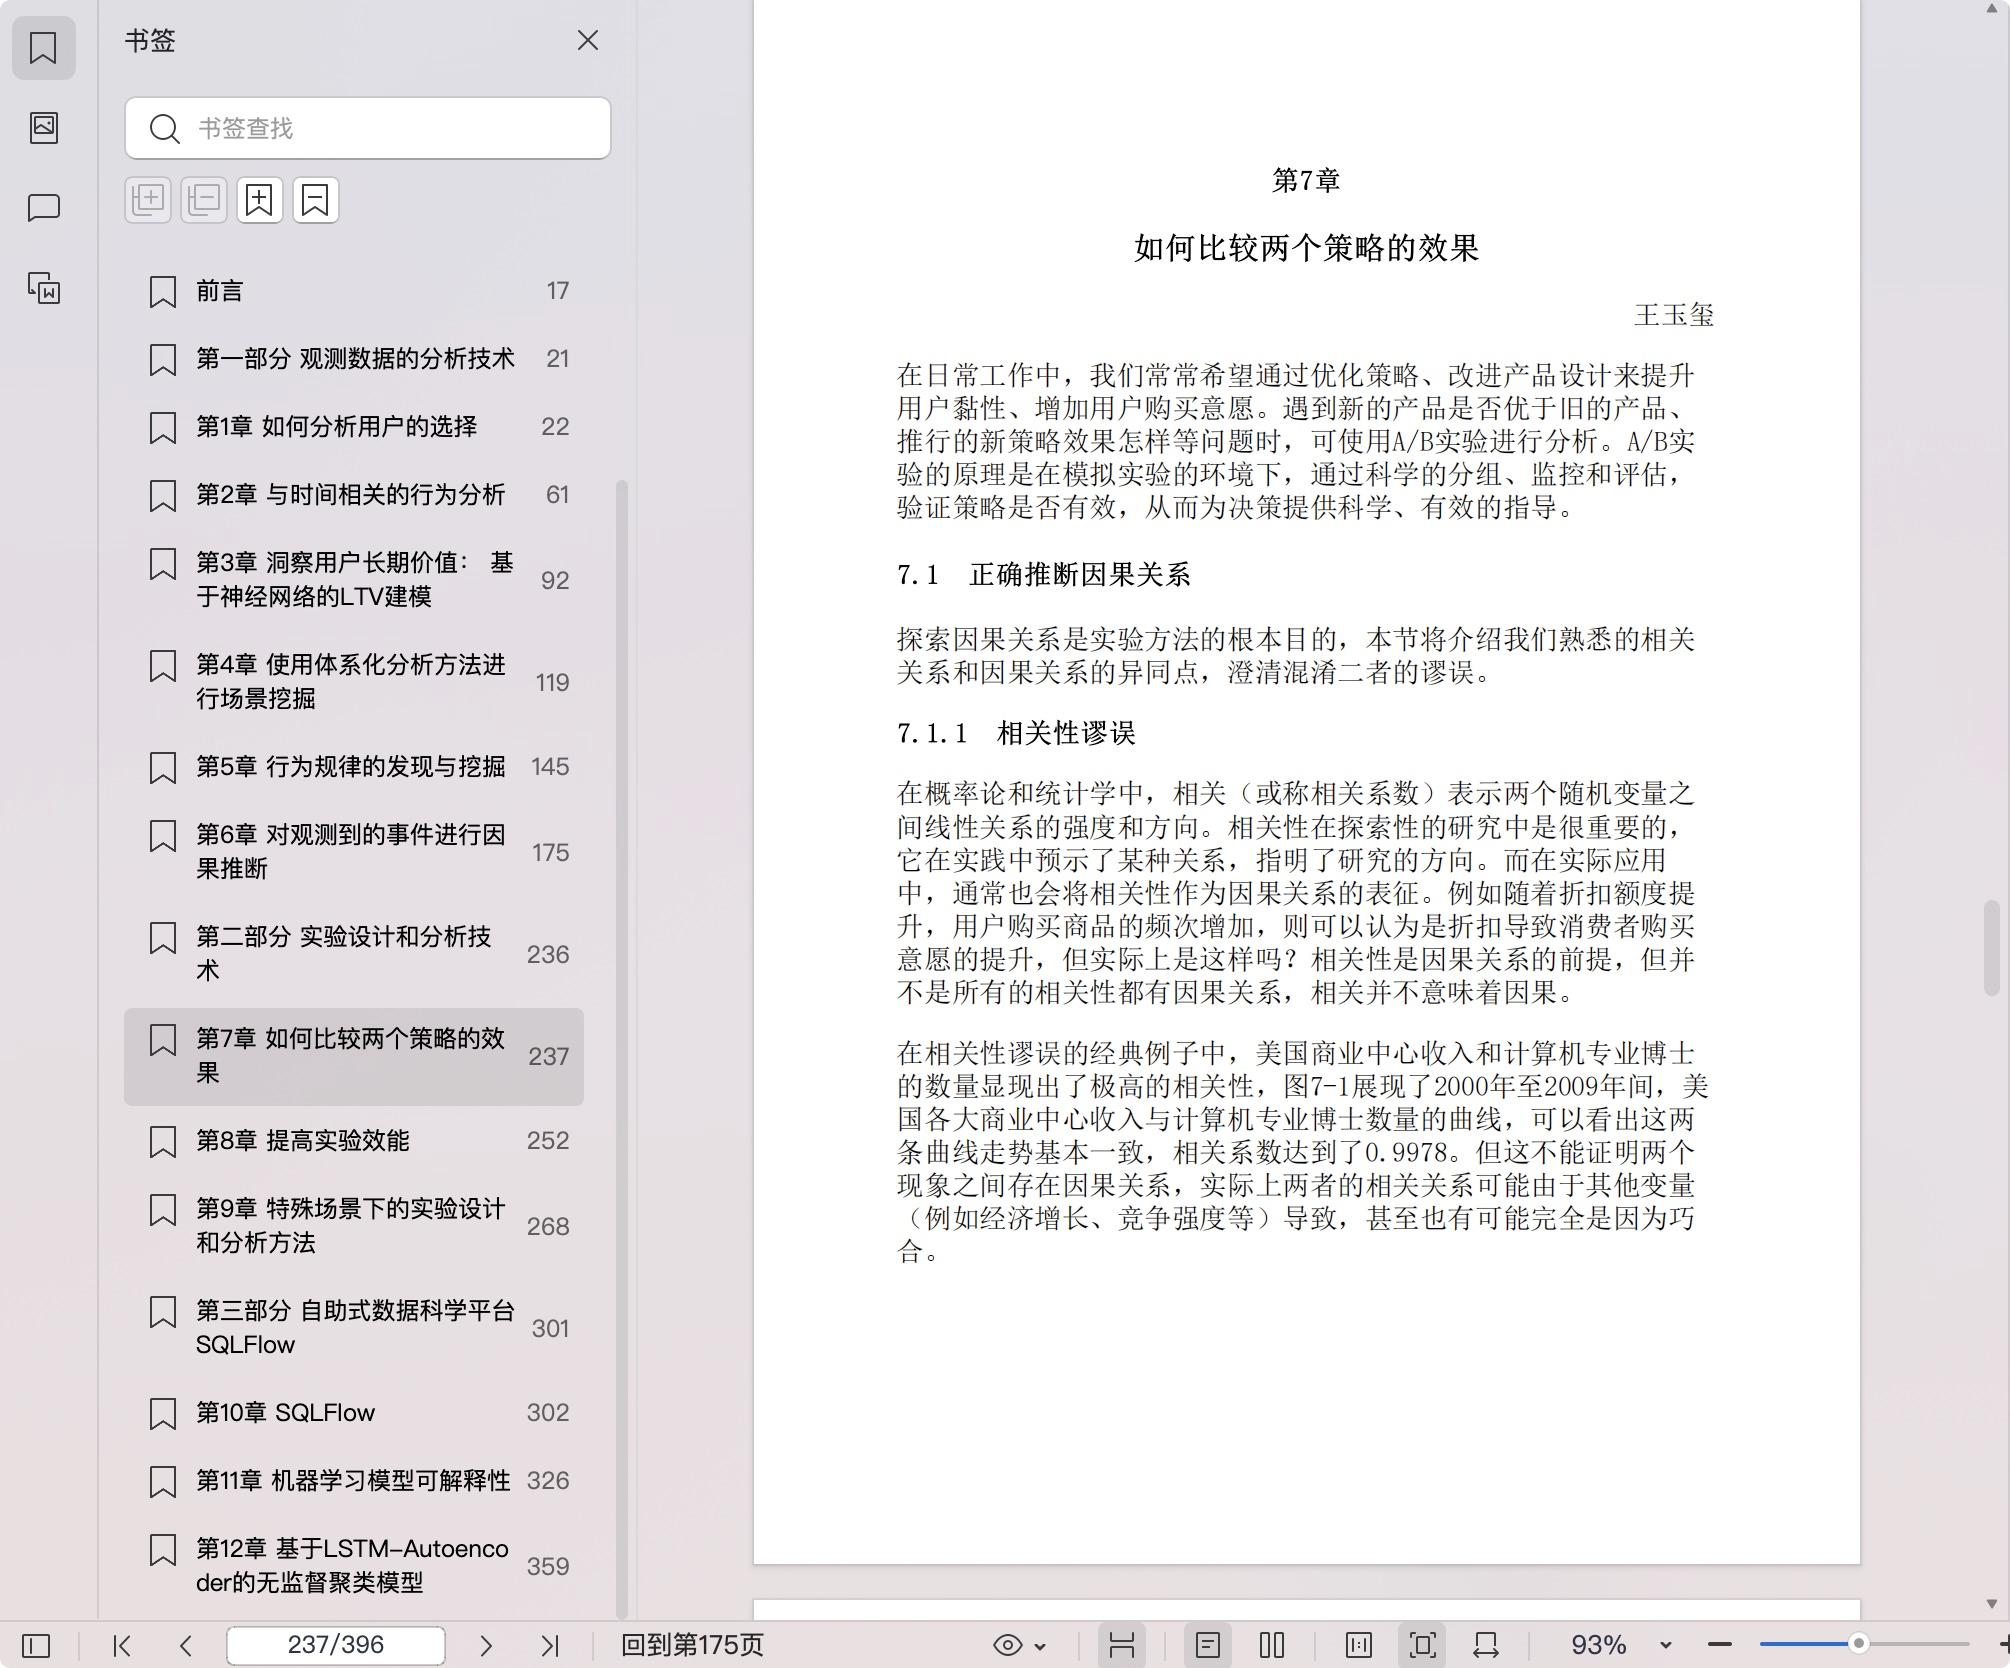Go to 第8章 提高实验效能
Screen dimensions: 2010x1668
[x=354, y=1141]
